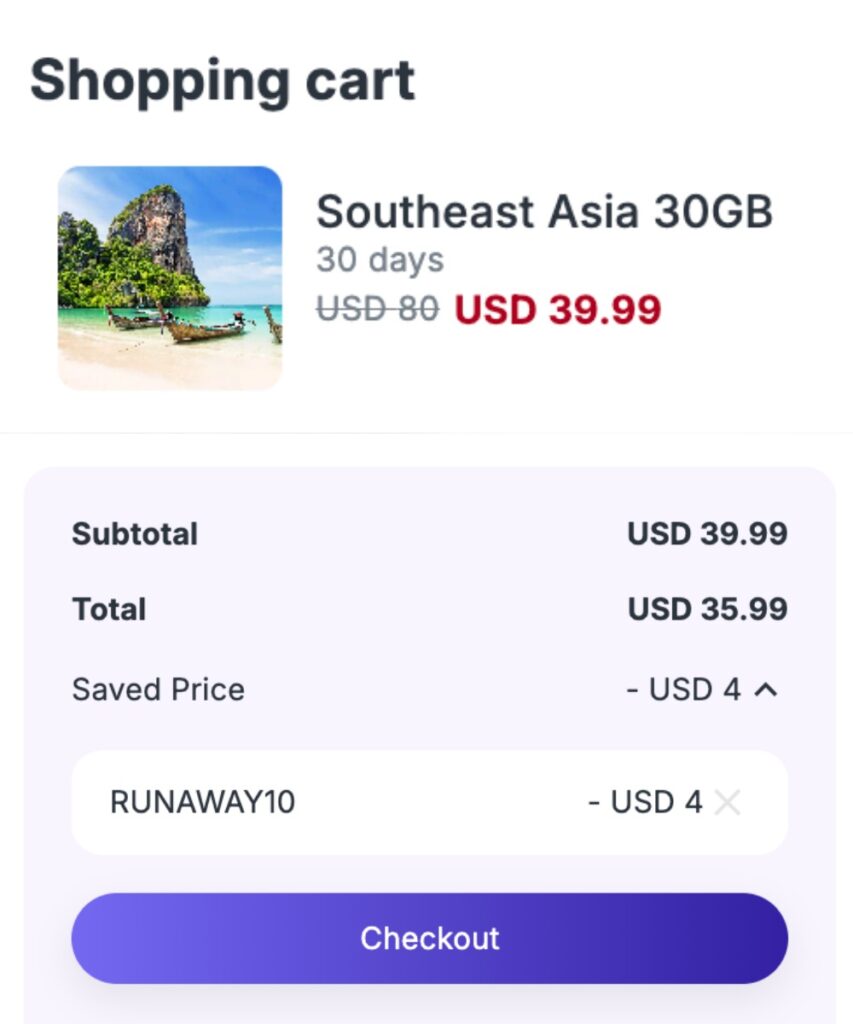853x1024 pixels.
Task: Click the subtotal amount USD 39.99
Action: 707,534
